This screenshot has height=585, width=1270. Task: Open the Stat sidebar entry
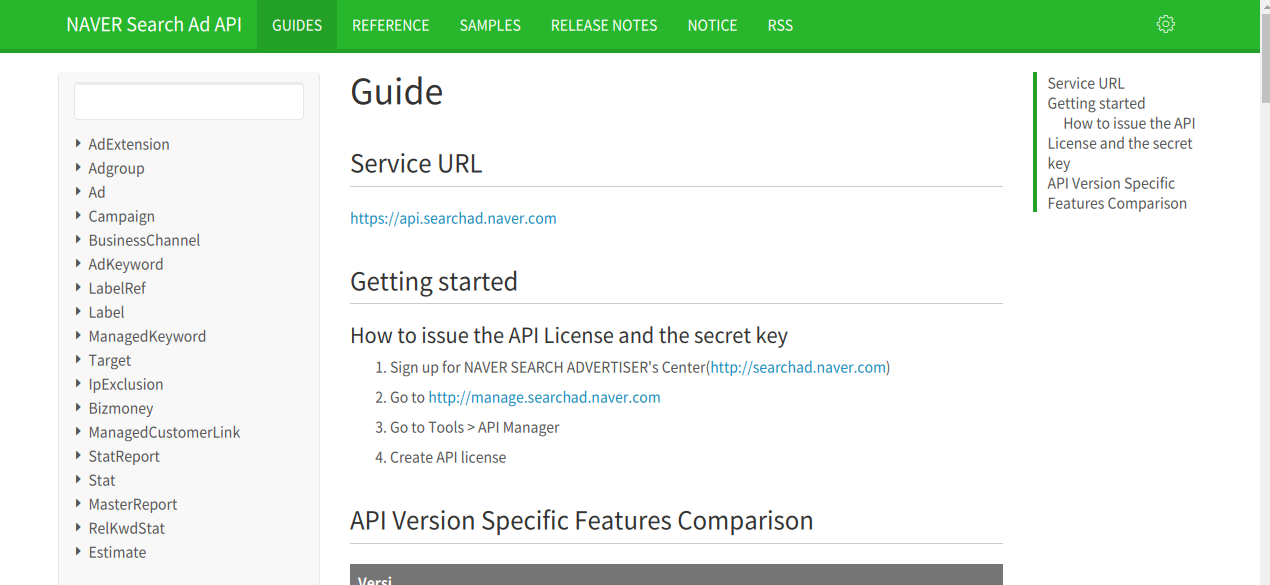(x=102, y=480)
